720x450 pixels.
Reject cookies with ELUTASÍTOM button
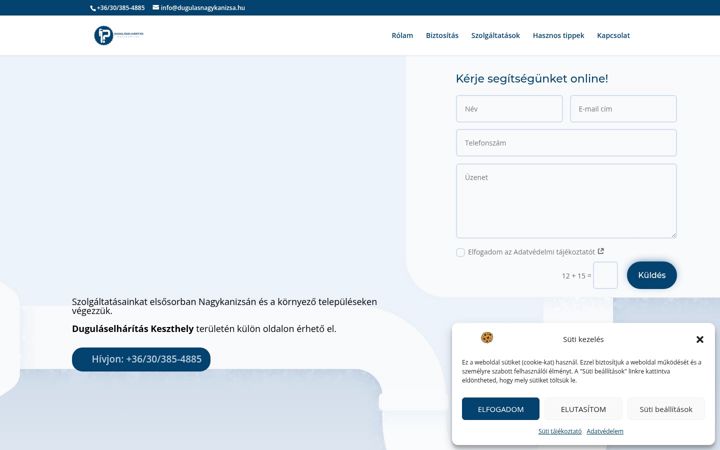pyautogui.click(x=583, y=409)
